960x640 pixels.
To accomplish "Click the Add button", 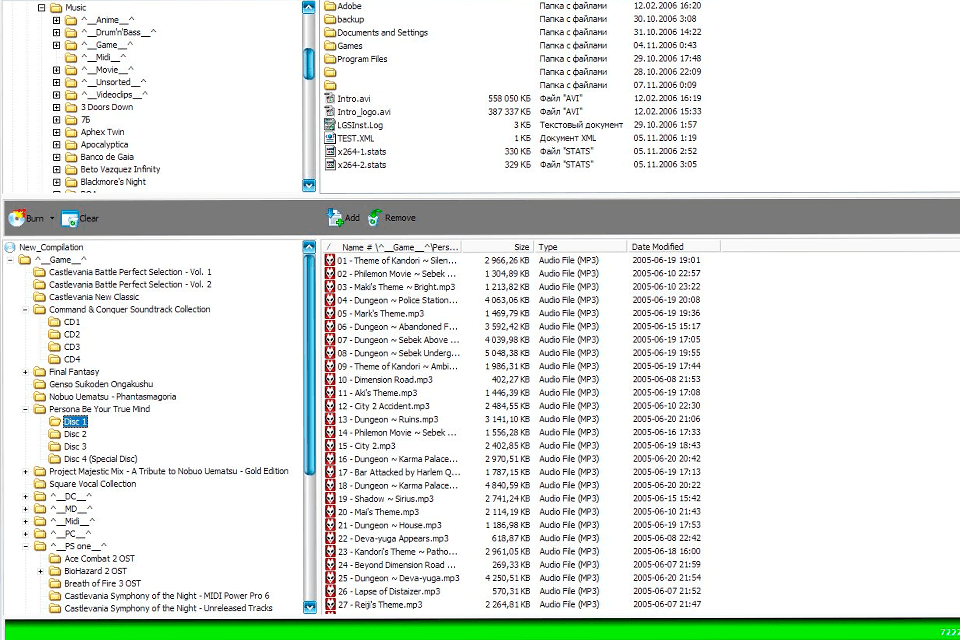I will (343, 217).
